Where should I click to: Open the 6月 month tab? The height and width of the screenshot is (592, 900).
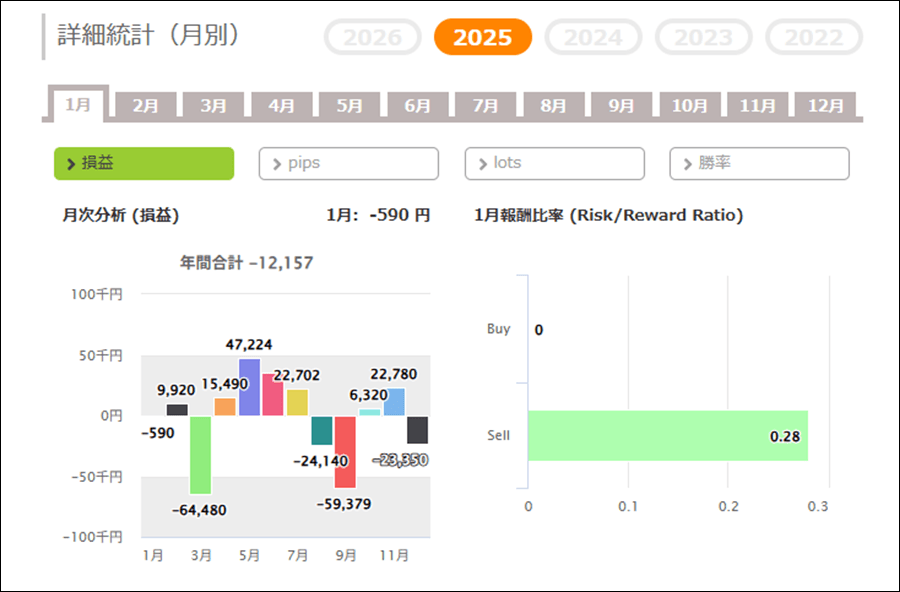(x=418, y=105)
